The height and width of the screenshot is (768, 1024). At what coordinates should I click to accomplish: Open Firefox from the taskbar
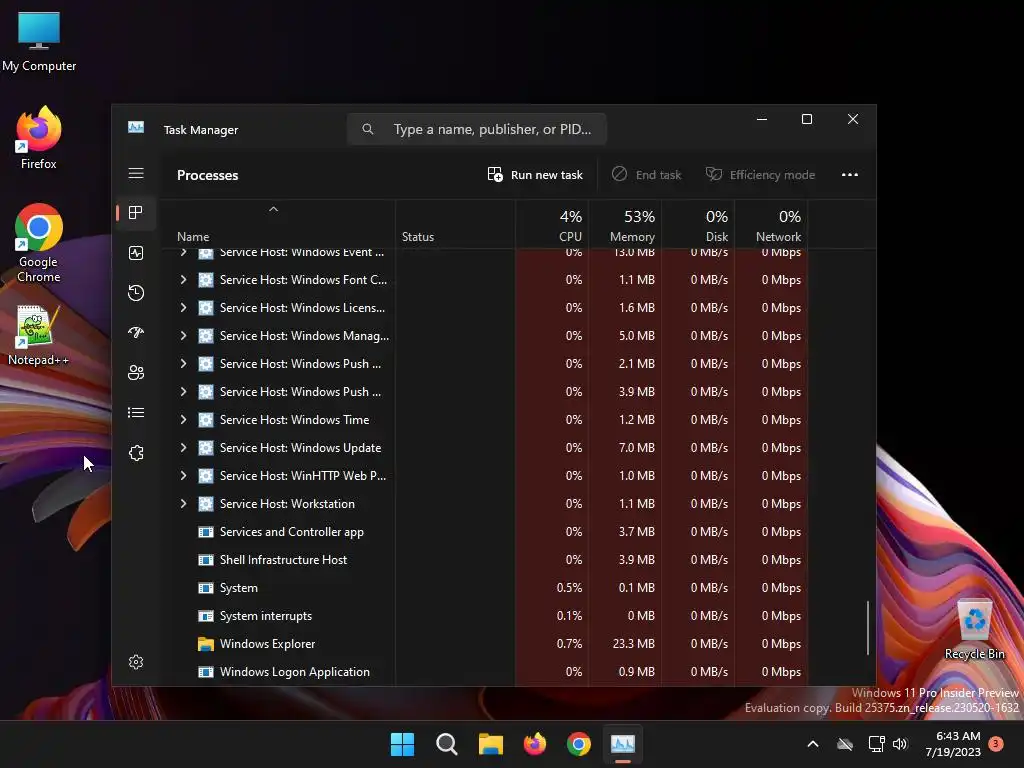click(535, 744)
